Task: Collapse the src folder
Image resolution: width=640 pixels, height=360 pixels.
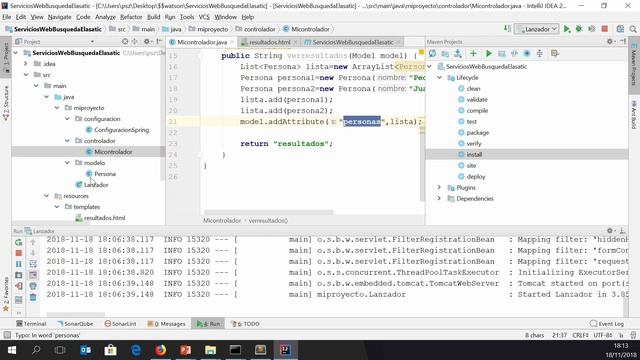Action: click(x=26, y=75)
